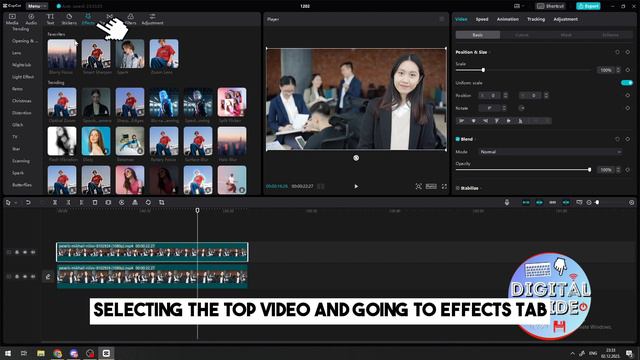Add a keyframe for Opacity

coord(628,170)
